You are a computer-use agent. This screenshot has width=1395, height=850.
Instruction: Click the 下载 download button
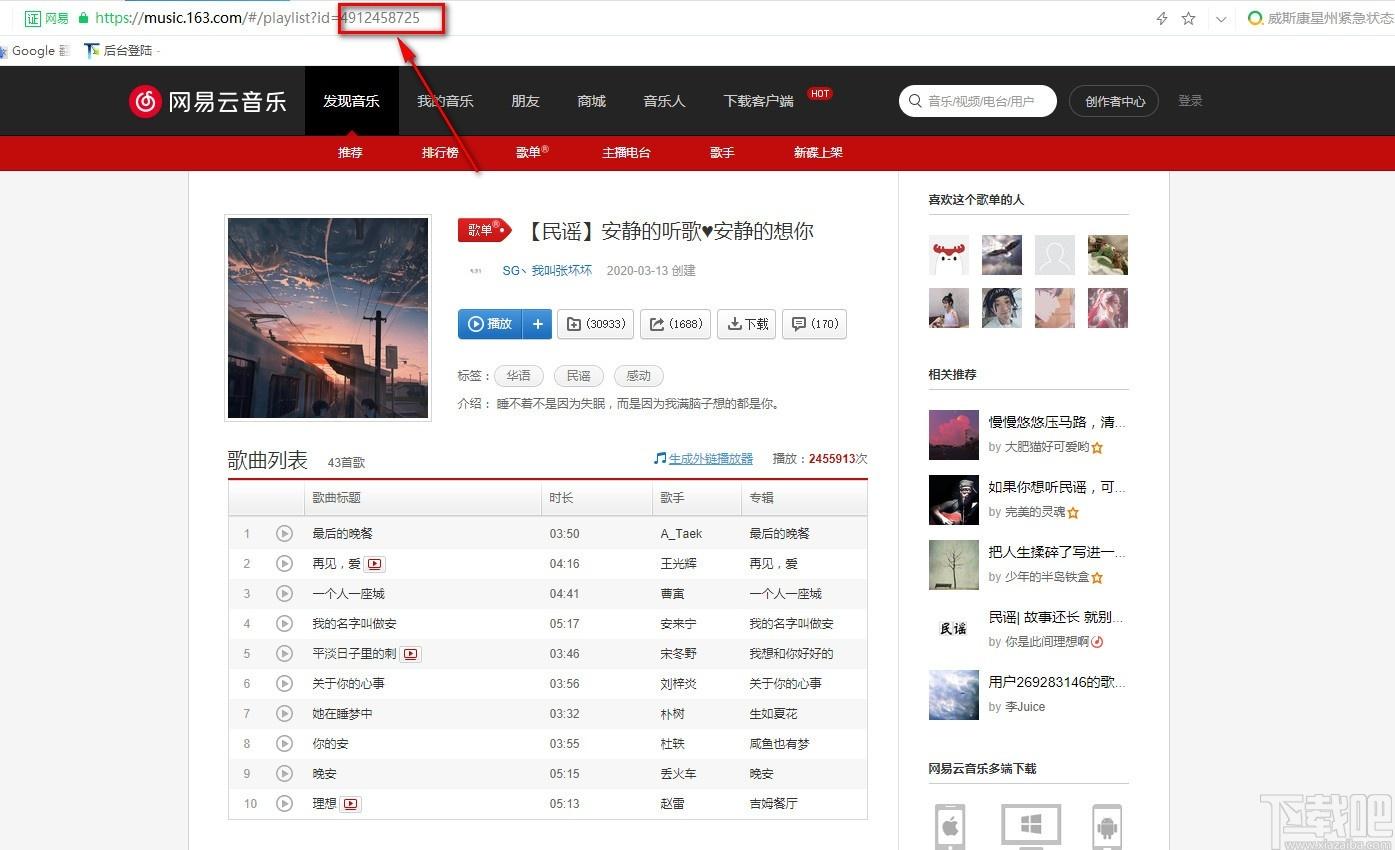point(747,324)
